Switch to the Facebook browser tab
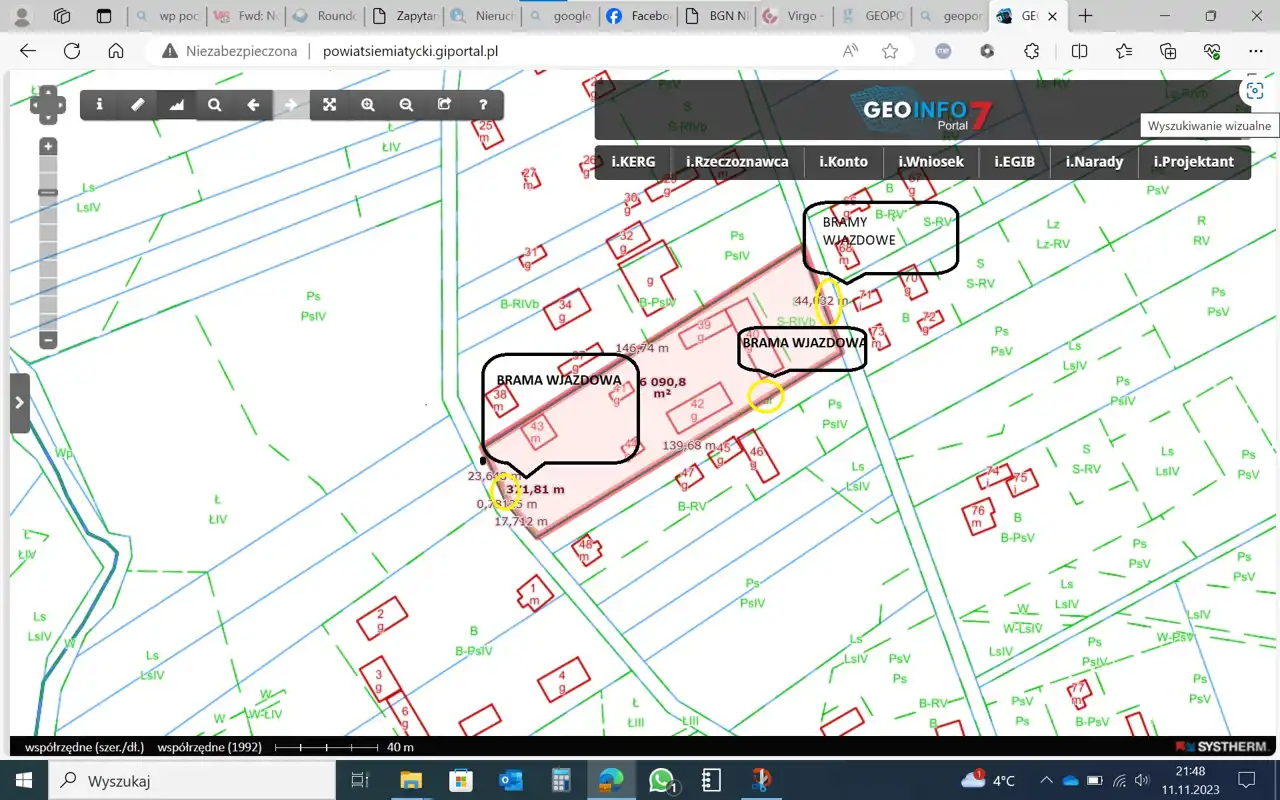1280x800 pixels. [637, 16]
